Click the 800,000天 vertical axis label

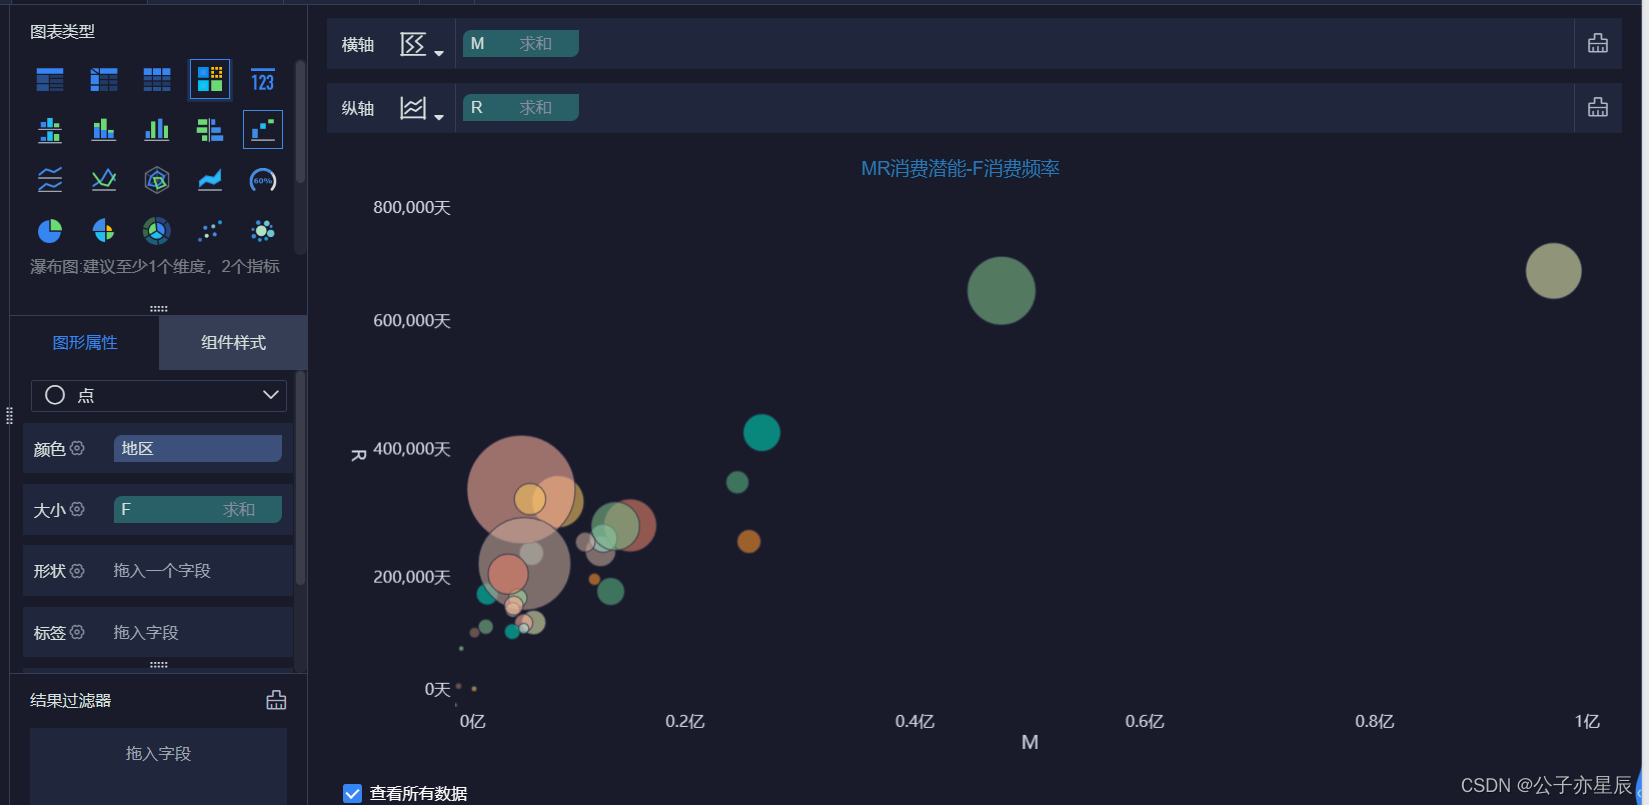pyautogui.click(x=412, y=207)
